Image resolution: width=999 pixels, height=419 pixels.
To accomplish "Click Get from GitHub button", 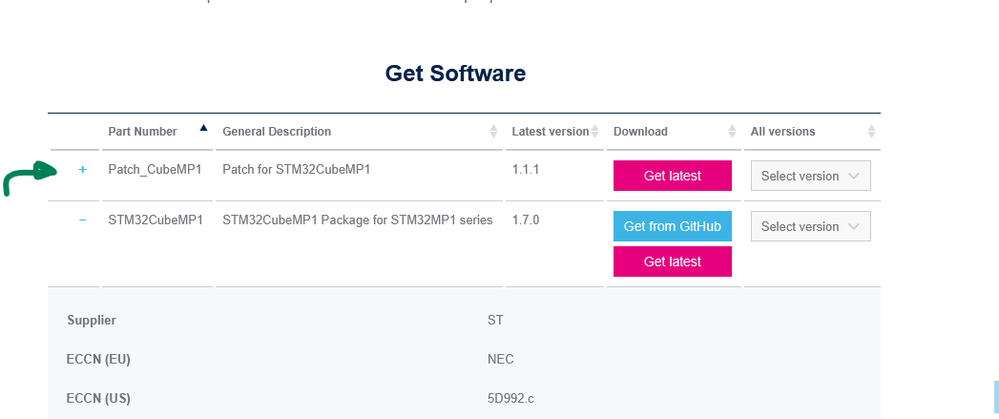I will pos(672,226).
